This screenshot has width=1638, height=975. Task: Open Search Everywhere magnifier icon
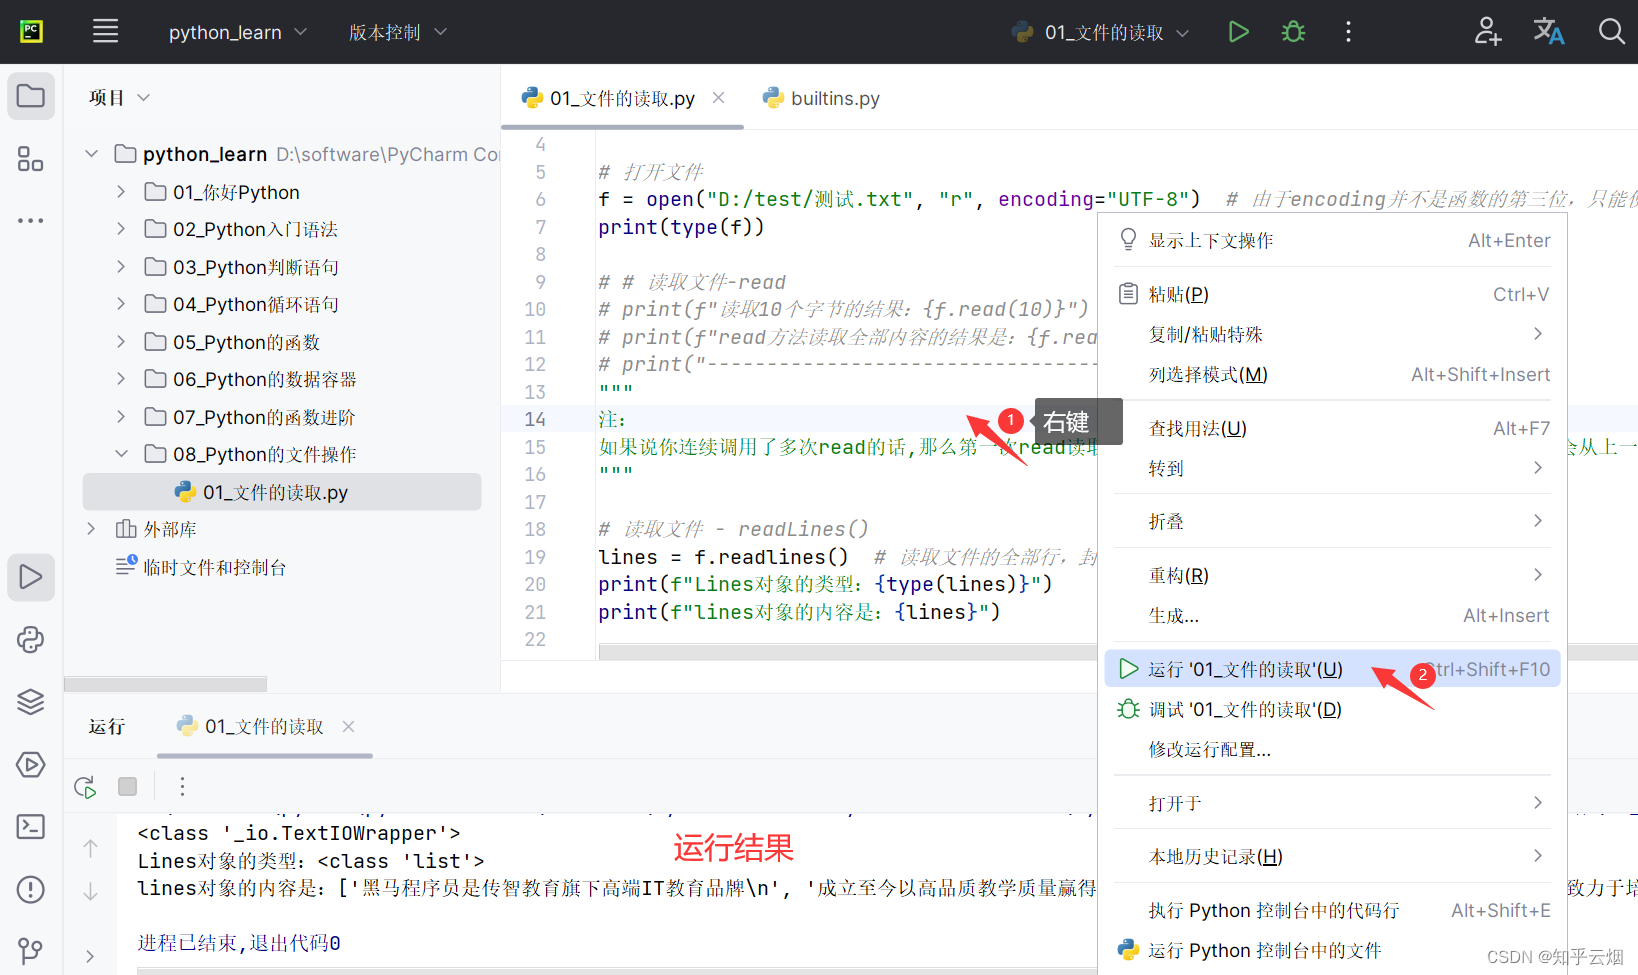(1611, 32)
